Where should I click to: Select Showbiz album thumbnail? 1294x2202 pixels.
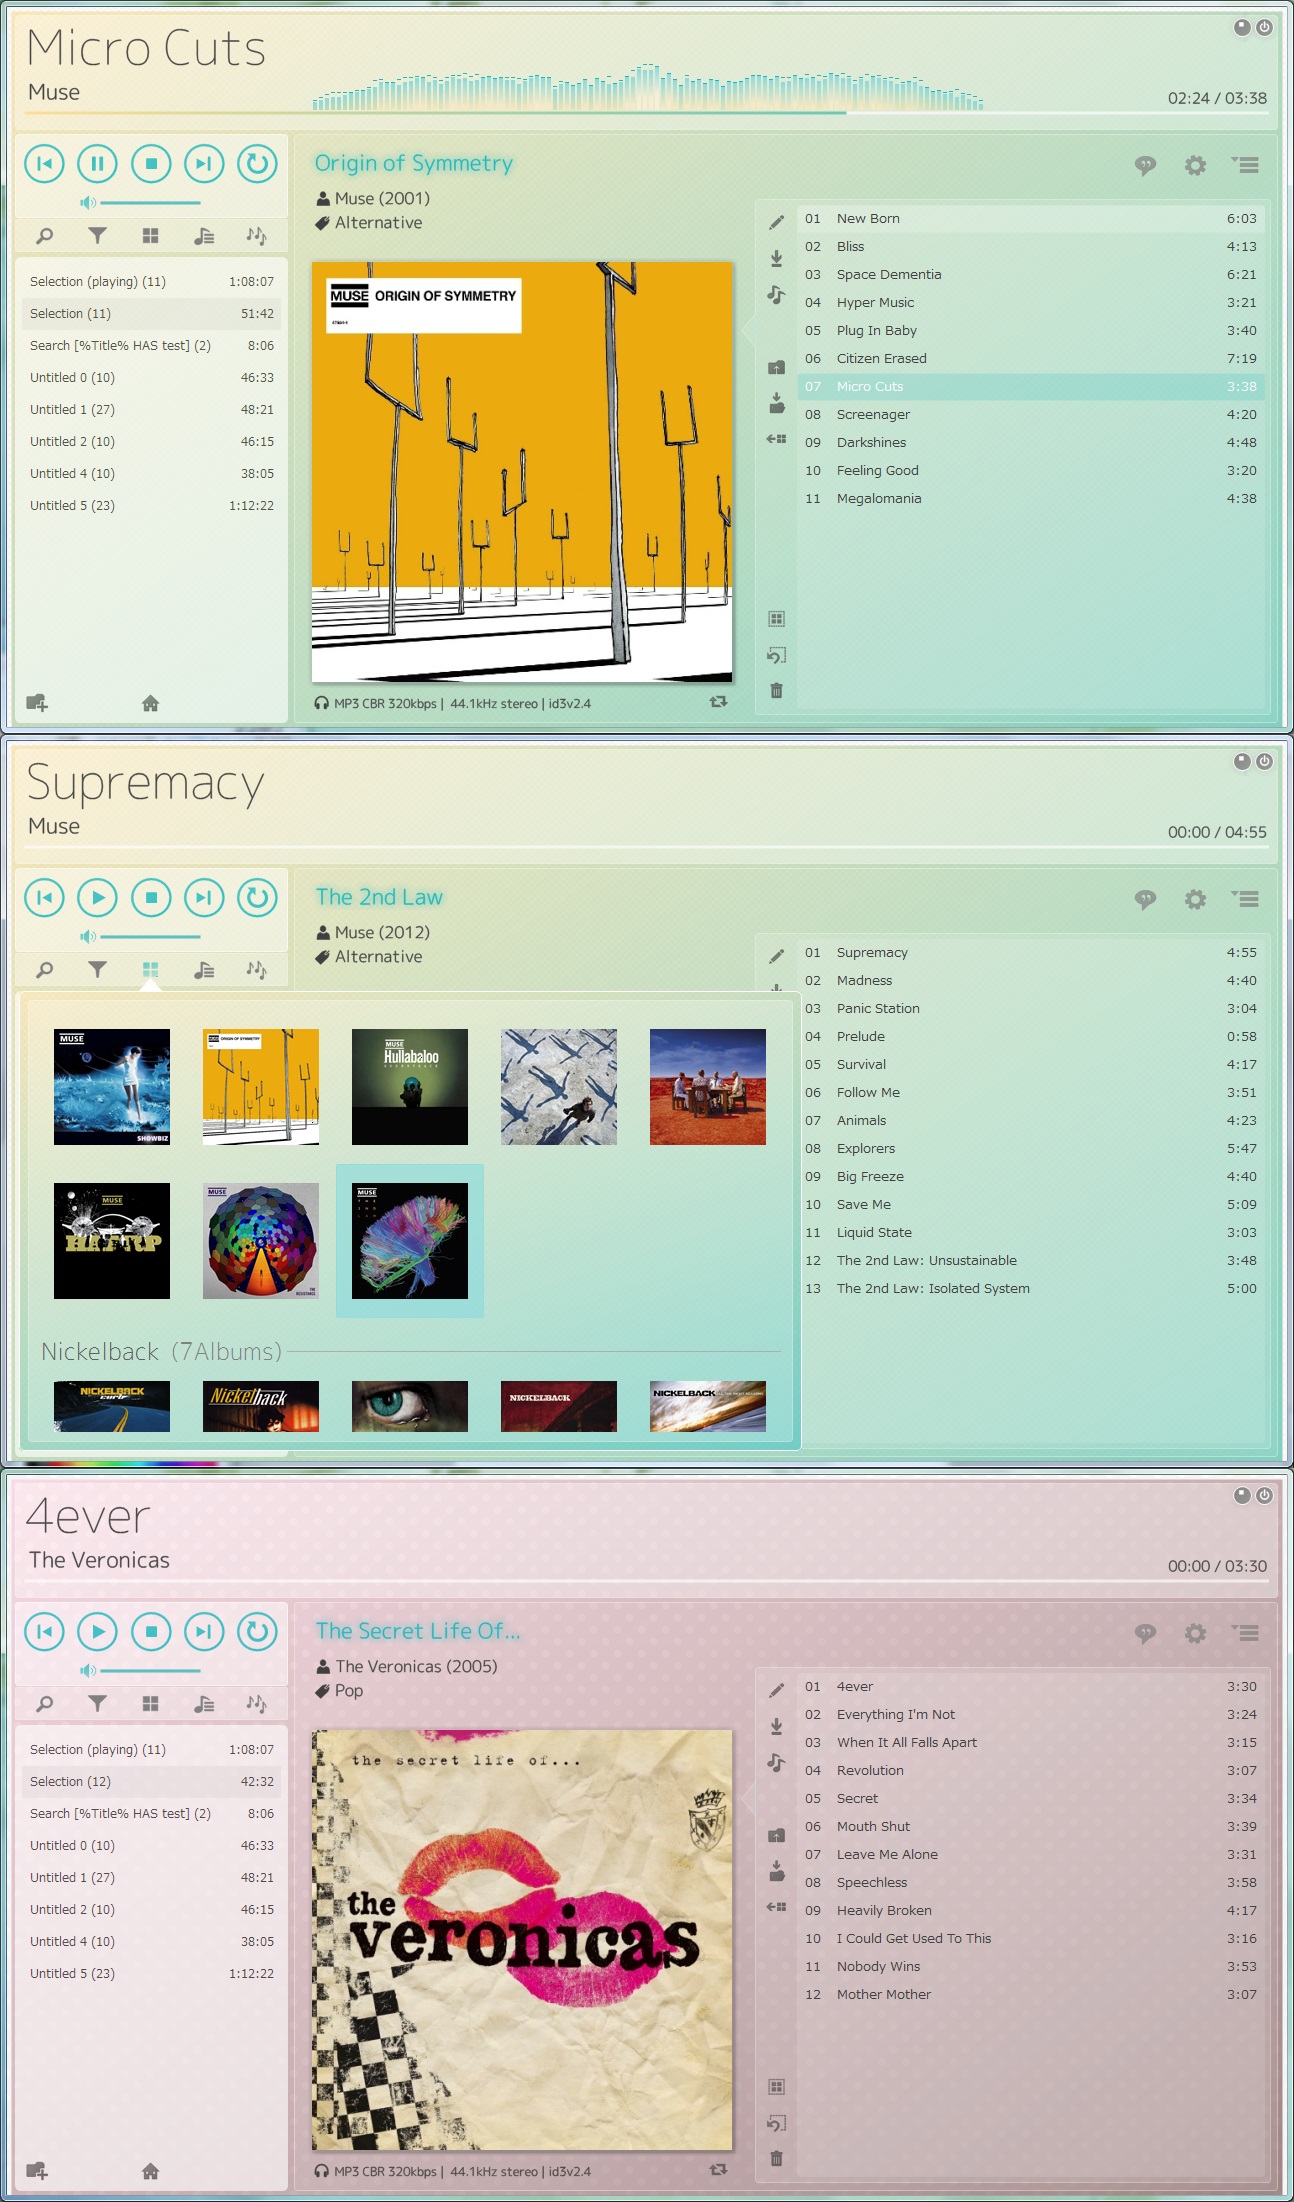pyautogui.click(x=112, y=1087)
